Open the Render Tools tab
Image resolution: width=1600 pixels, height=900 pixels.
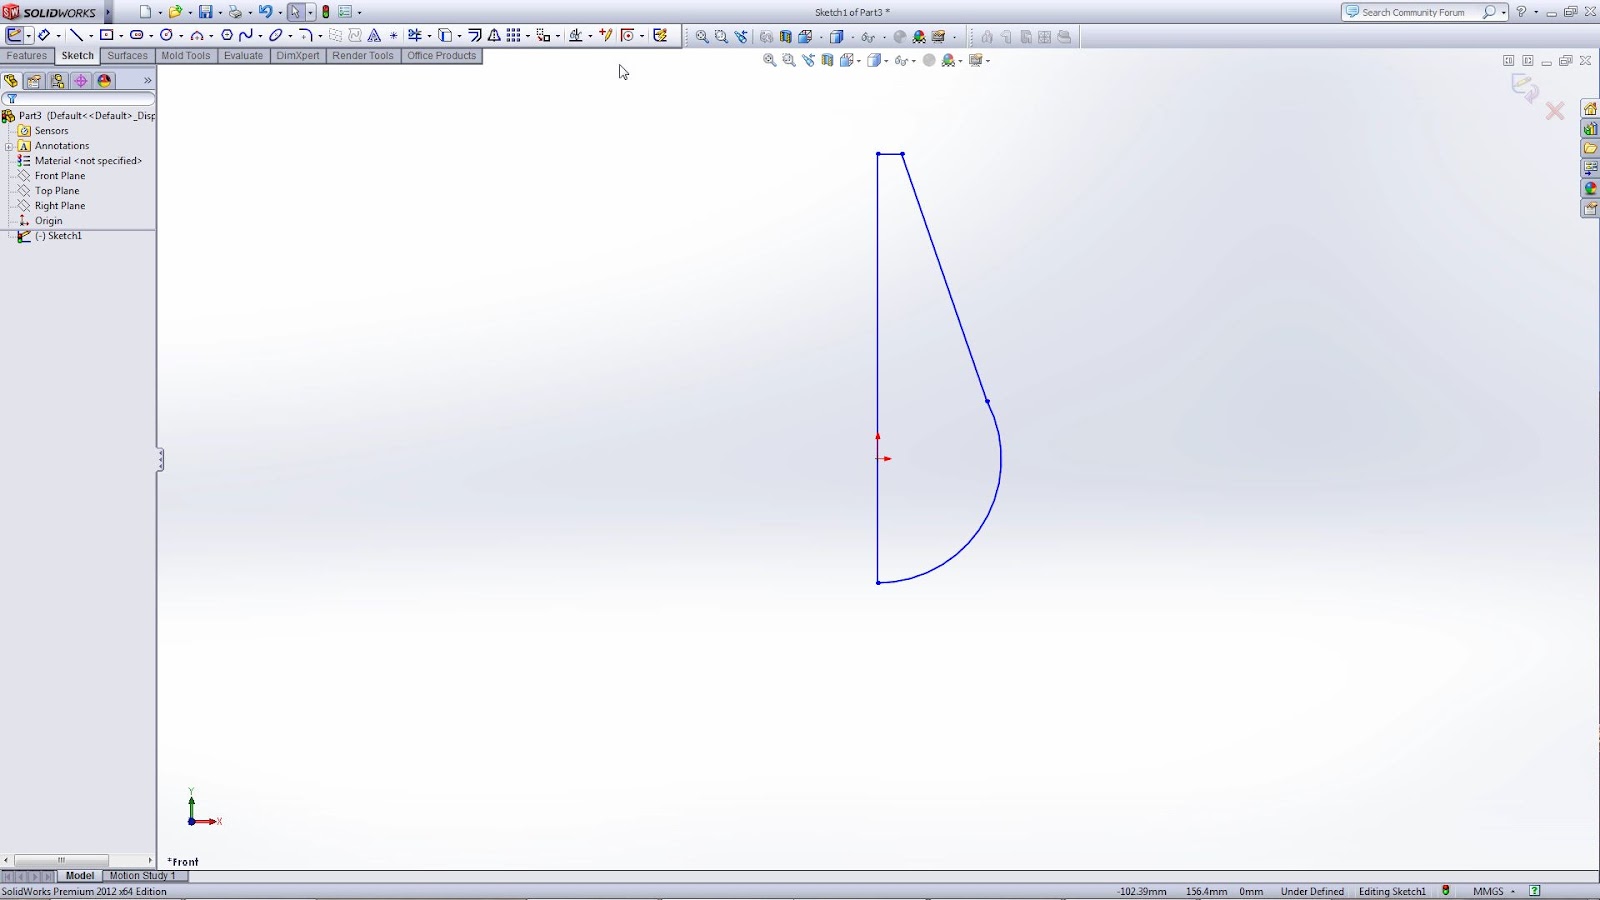click(x=362, y=56)
